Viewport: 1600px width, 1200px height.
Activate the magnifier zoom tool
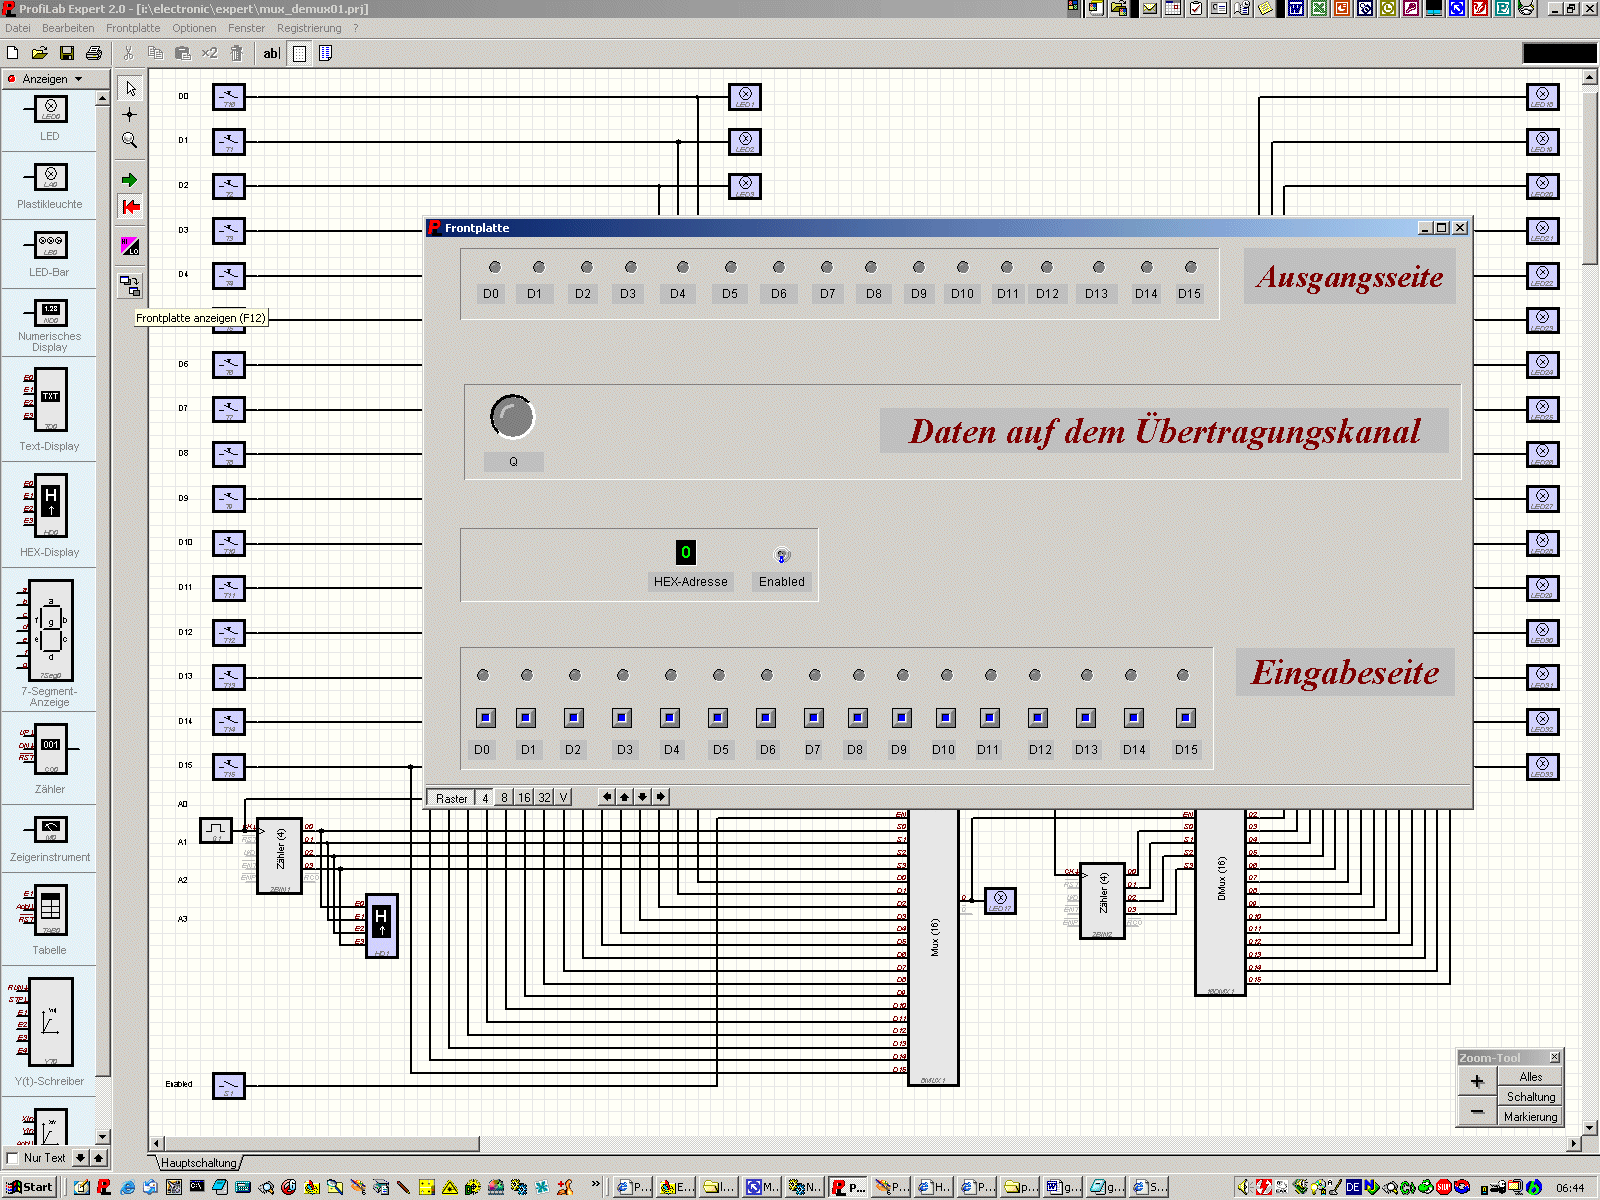tap(130, 140)
